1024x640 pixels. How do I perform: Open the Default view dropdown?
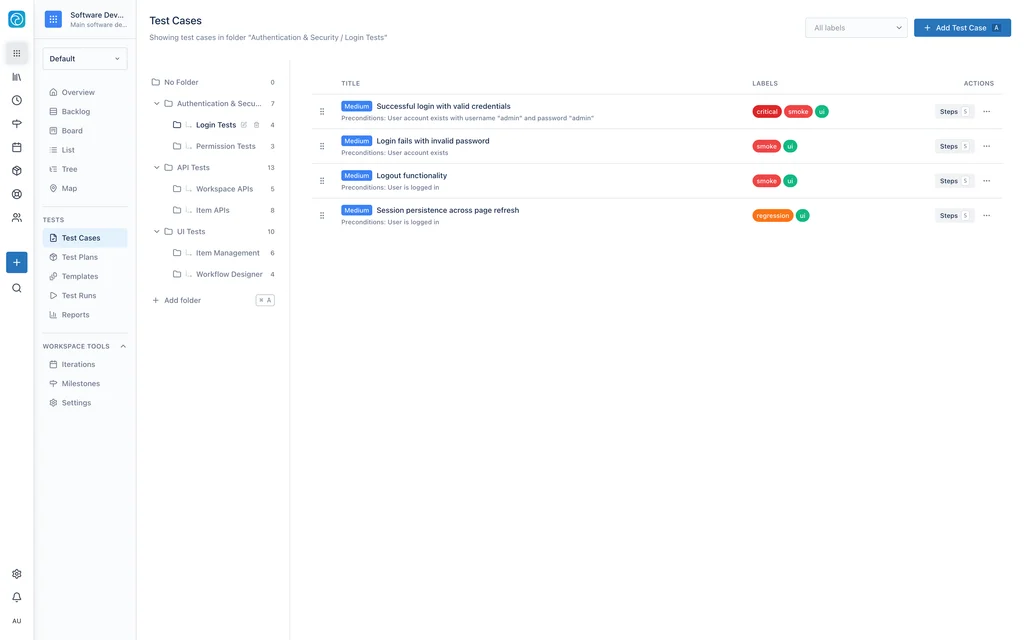pyautogui.click(x=85, y=59)
